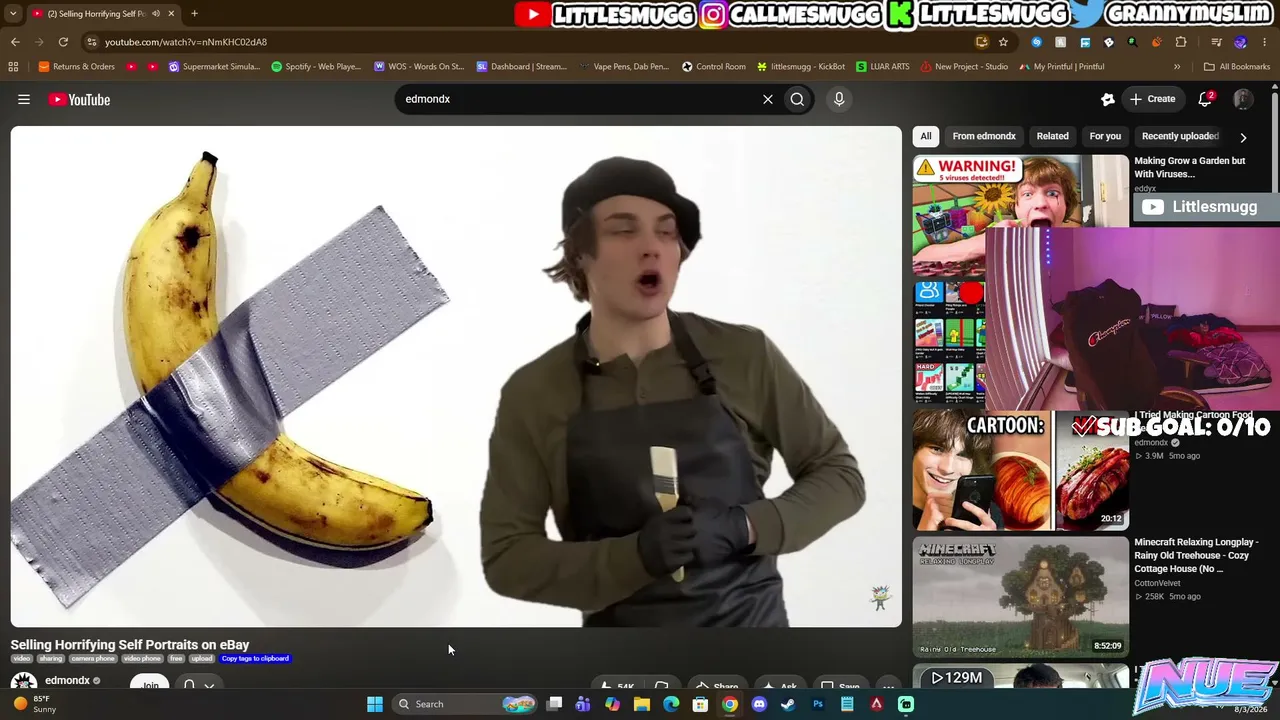Open Steam from the taskbar

click(x=788, y=704)
